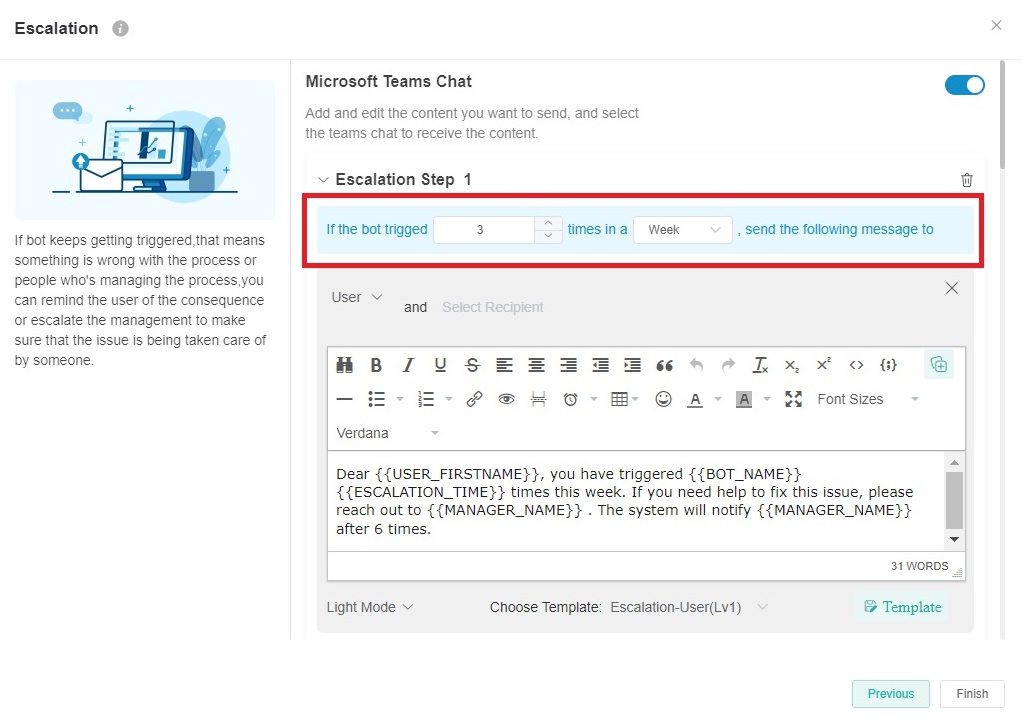Open the Verdana font family dropdown
The image size is (1022, 721).
coord(388,433)
